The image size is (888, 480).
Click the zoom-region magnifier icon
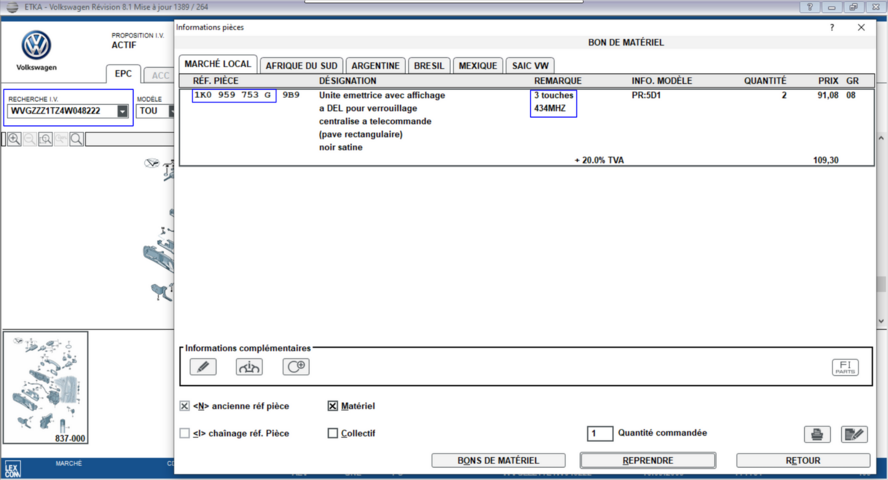(x=45, y=139)
